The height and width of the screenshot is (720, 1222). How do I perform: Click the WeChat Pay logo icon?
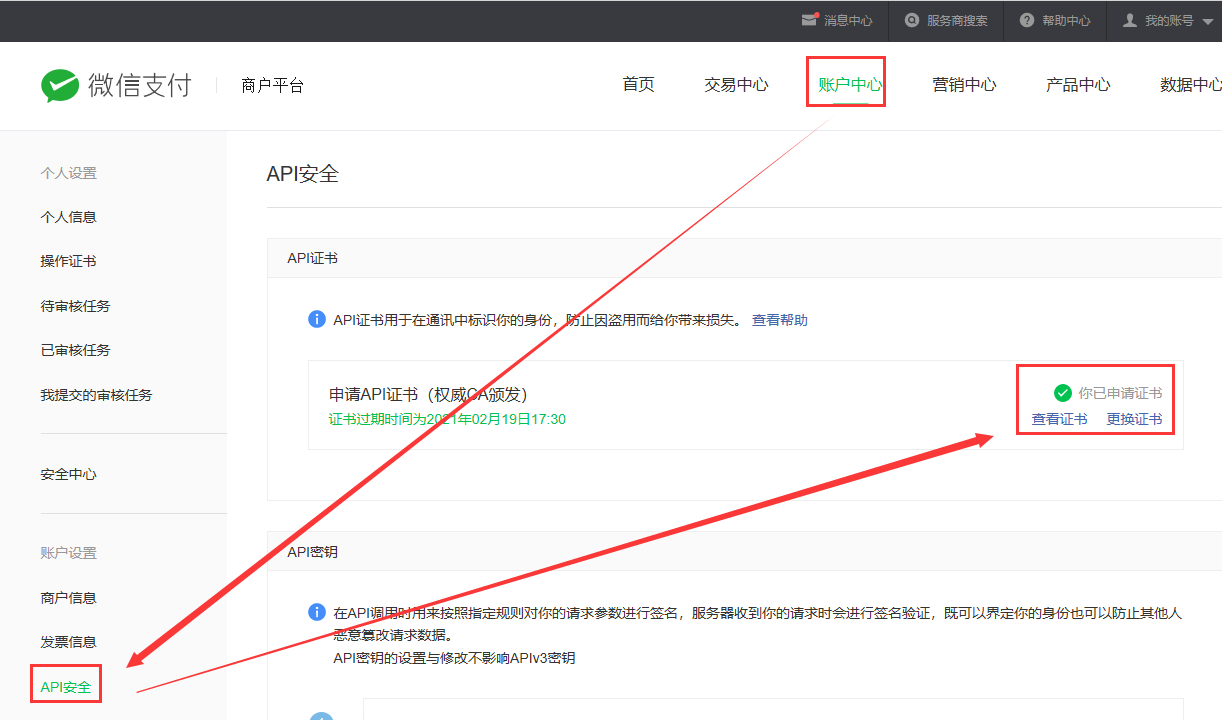[x=60, y=86]
